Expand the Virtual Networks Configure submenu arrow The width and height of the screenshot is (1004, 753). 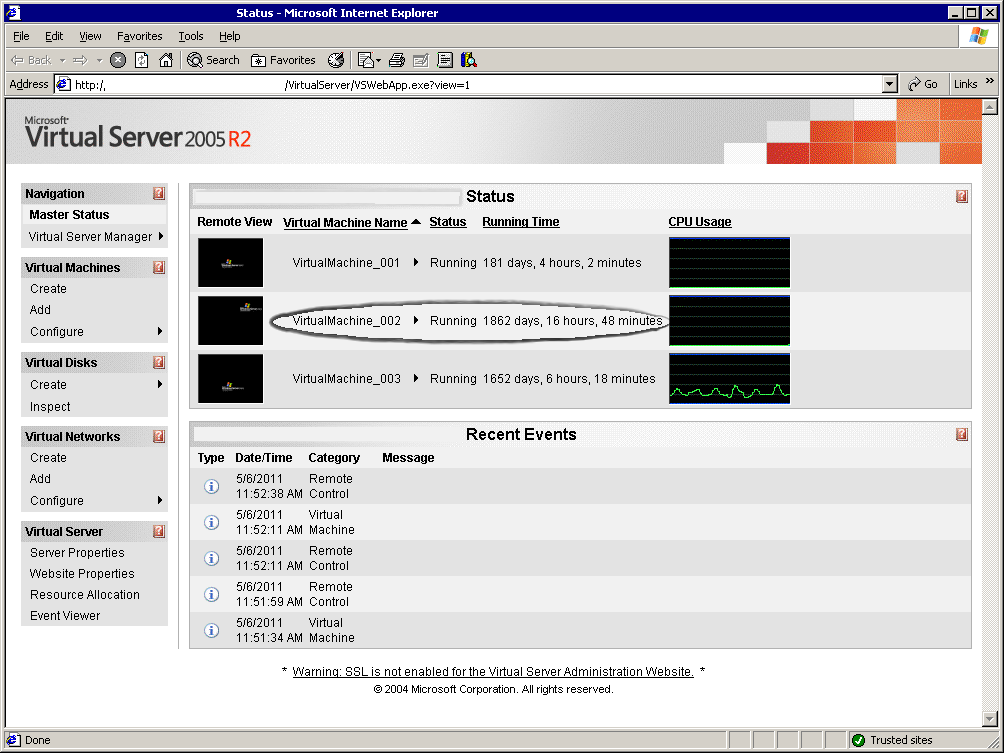[160, 501]
